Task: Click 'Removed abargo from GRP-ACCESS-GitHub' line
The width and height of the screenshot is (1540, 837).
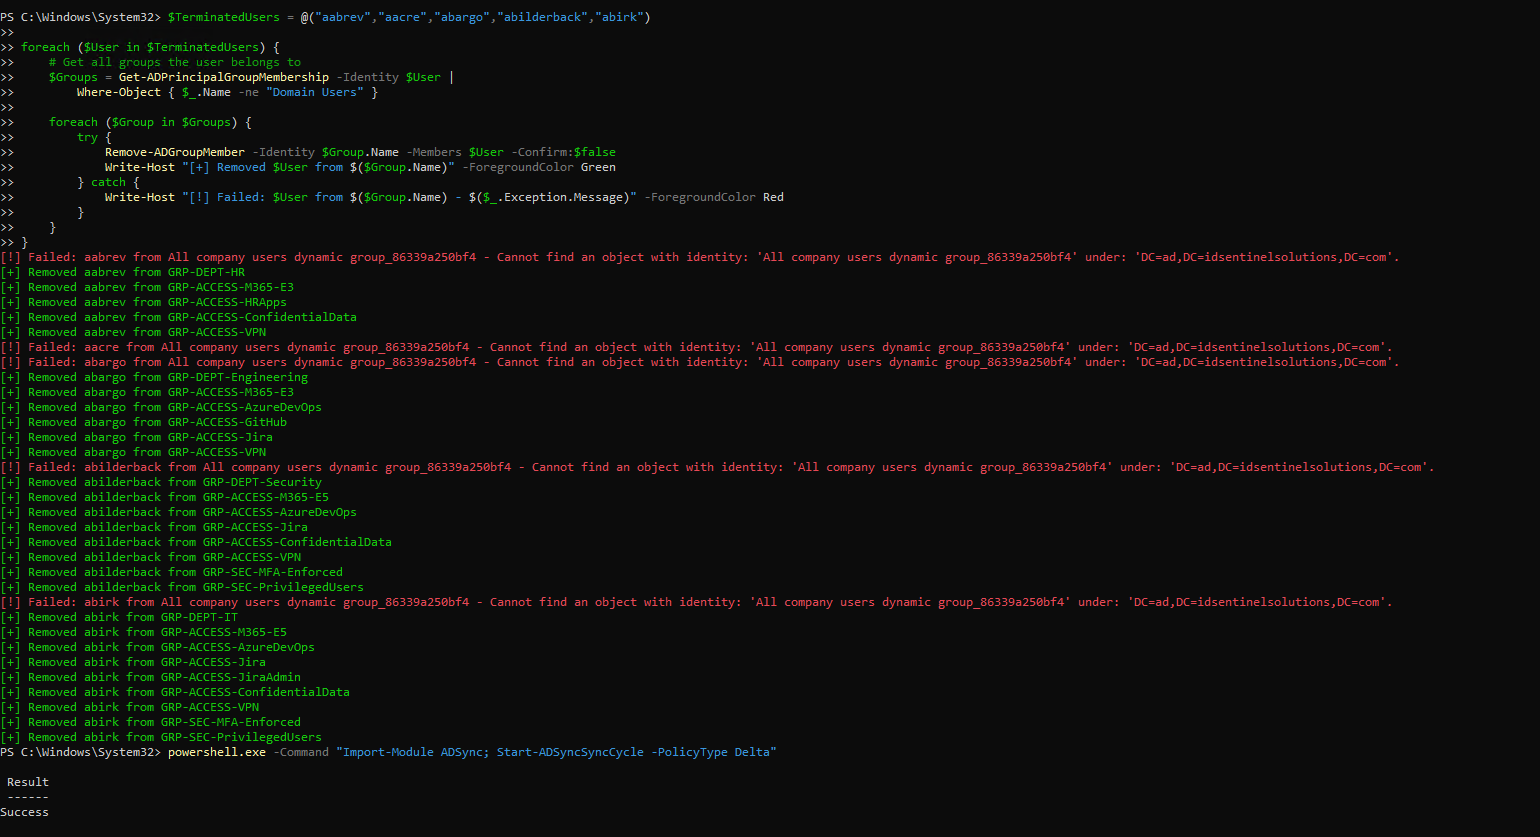Action: (x=143, y=422)
